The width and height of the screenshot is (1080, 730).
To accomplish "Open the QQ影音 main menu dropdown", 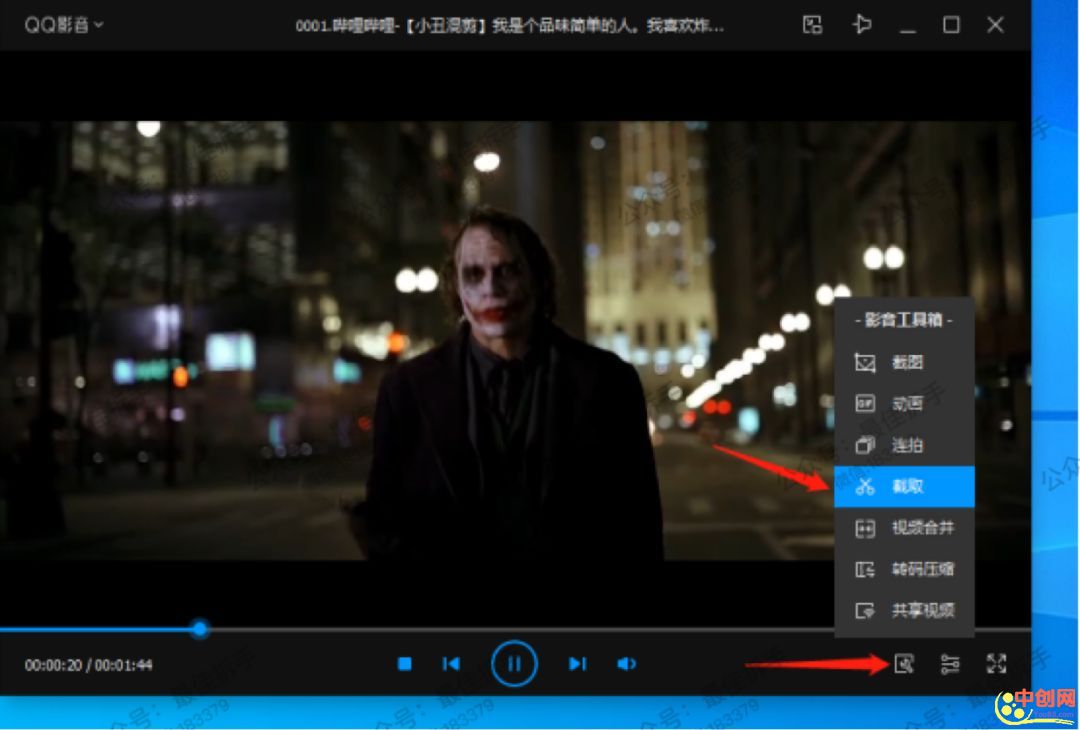I will pyautogui.click(x=64, y=25).
